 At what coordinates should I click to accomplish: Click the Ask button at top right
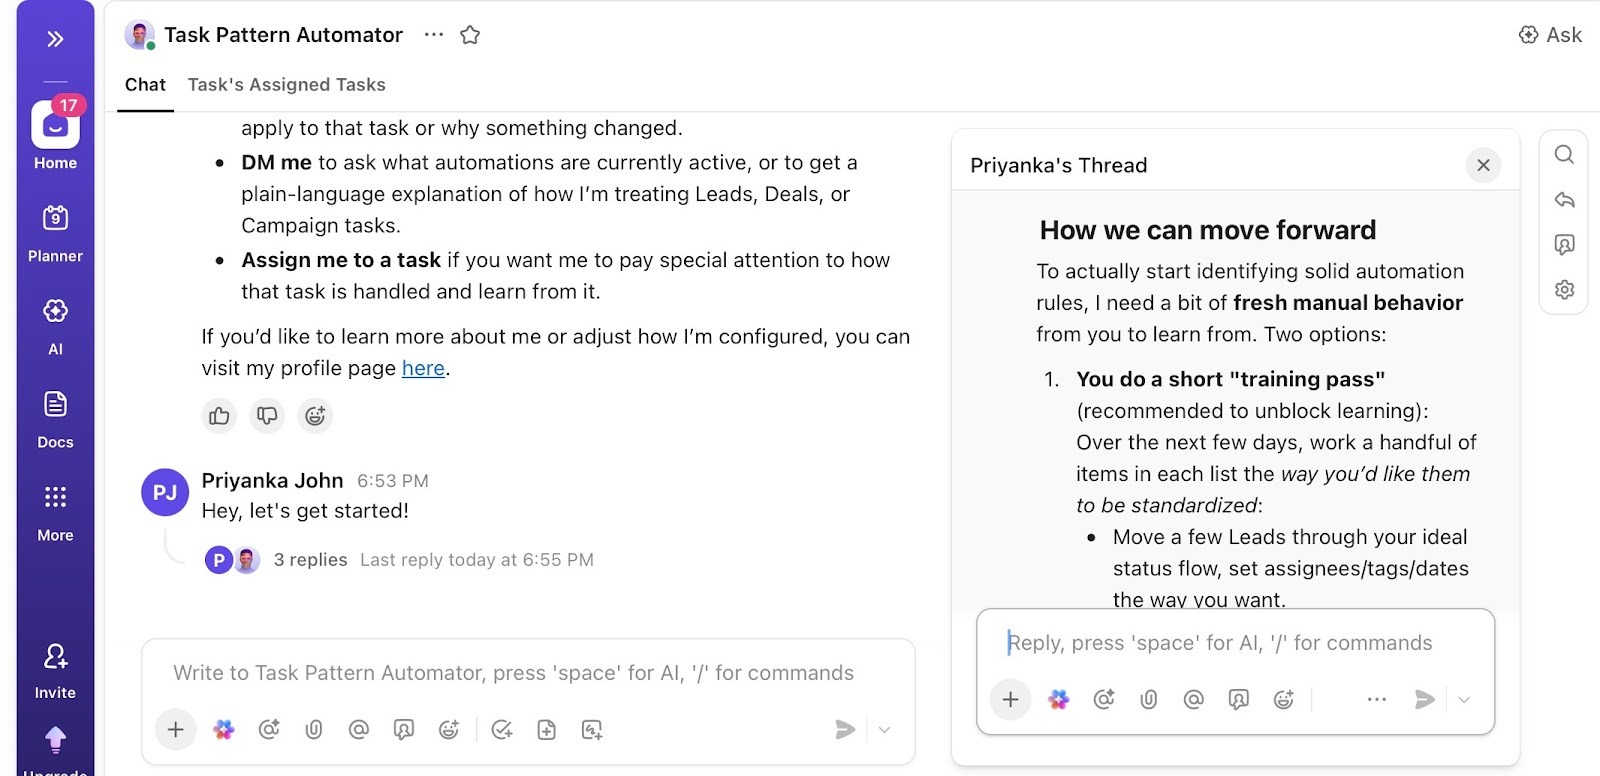(x=1550, y=35)
